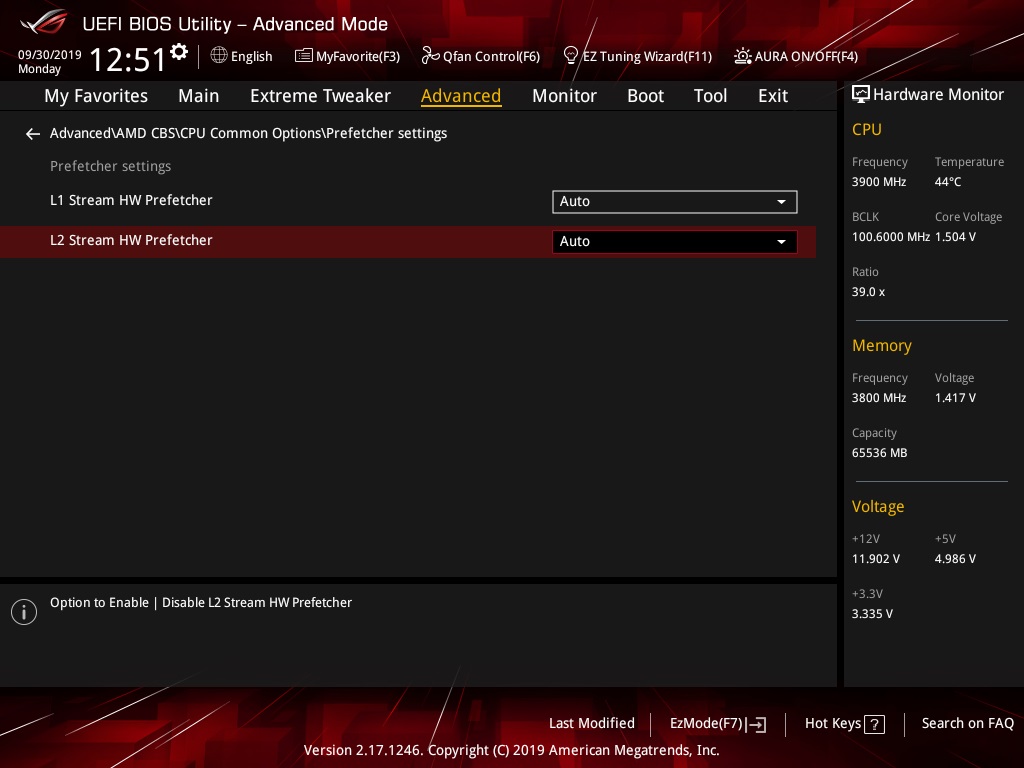1024x768 pixels.
Task: Click the +12V reading 11.902 V
Action: click(876, 559)
